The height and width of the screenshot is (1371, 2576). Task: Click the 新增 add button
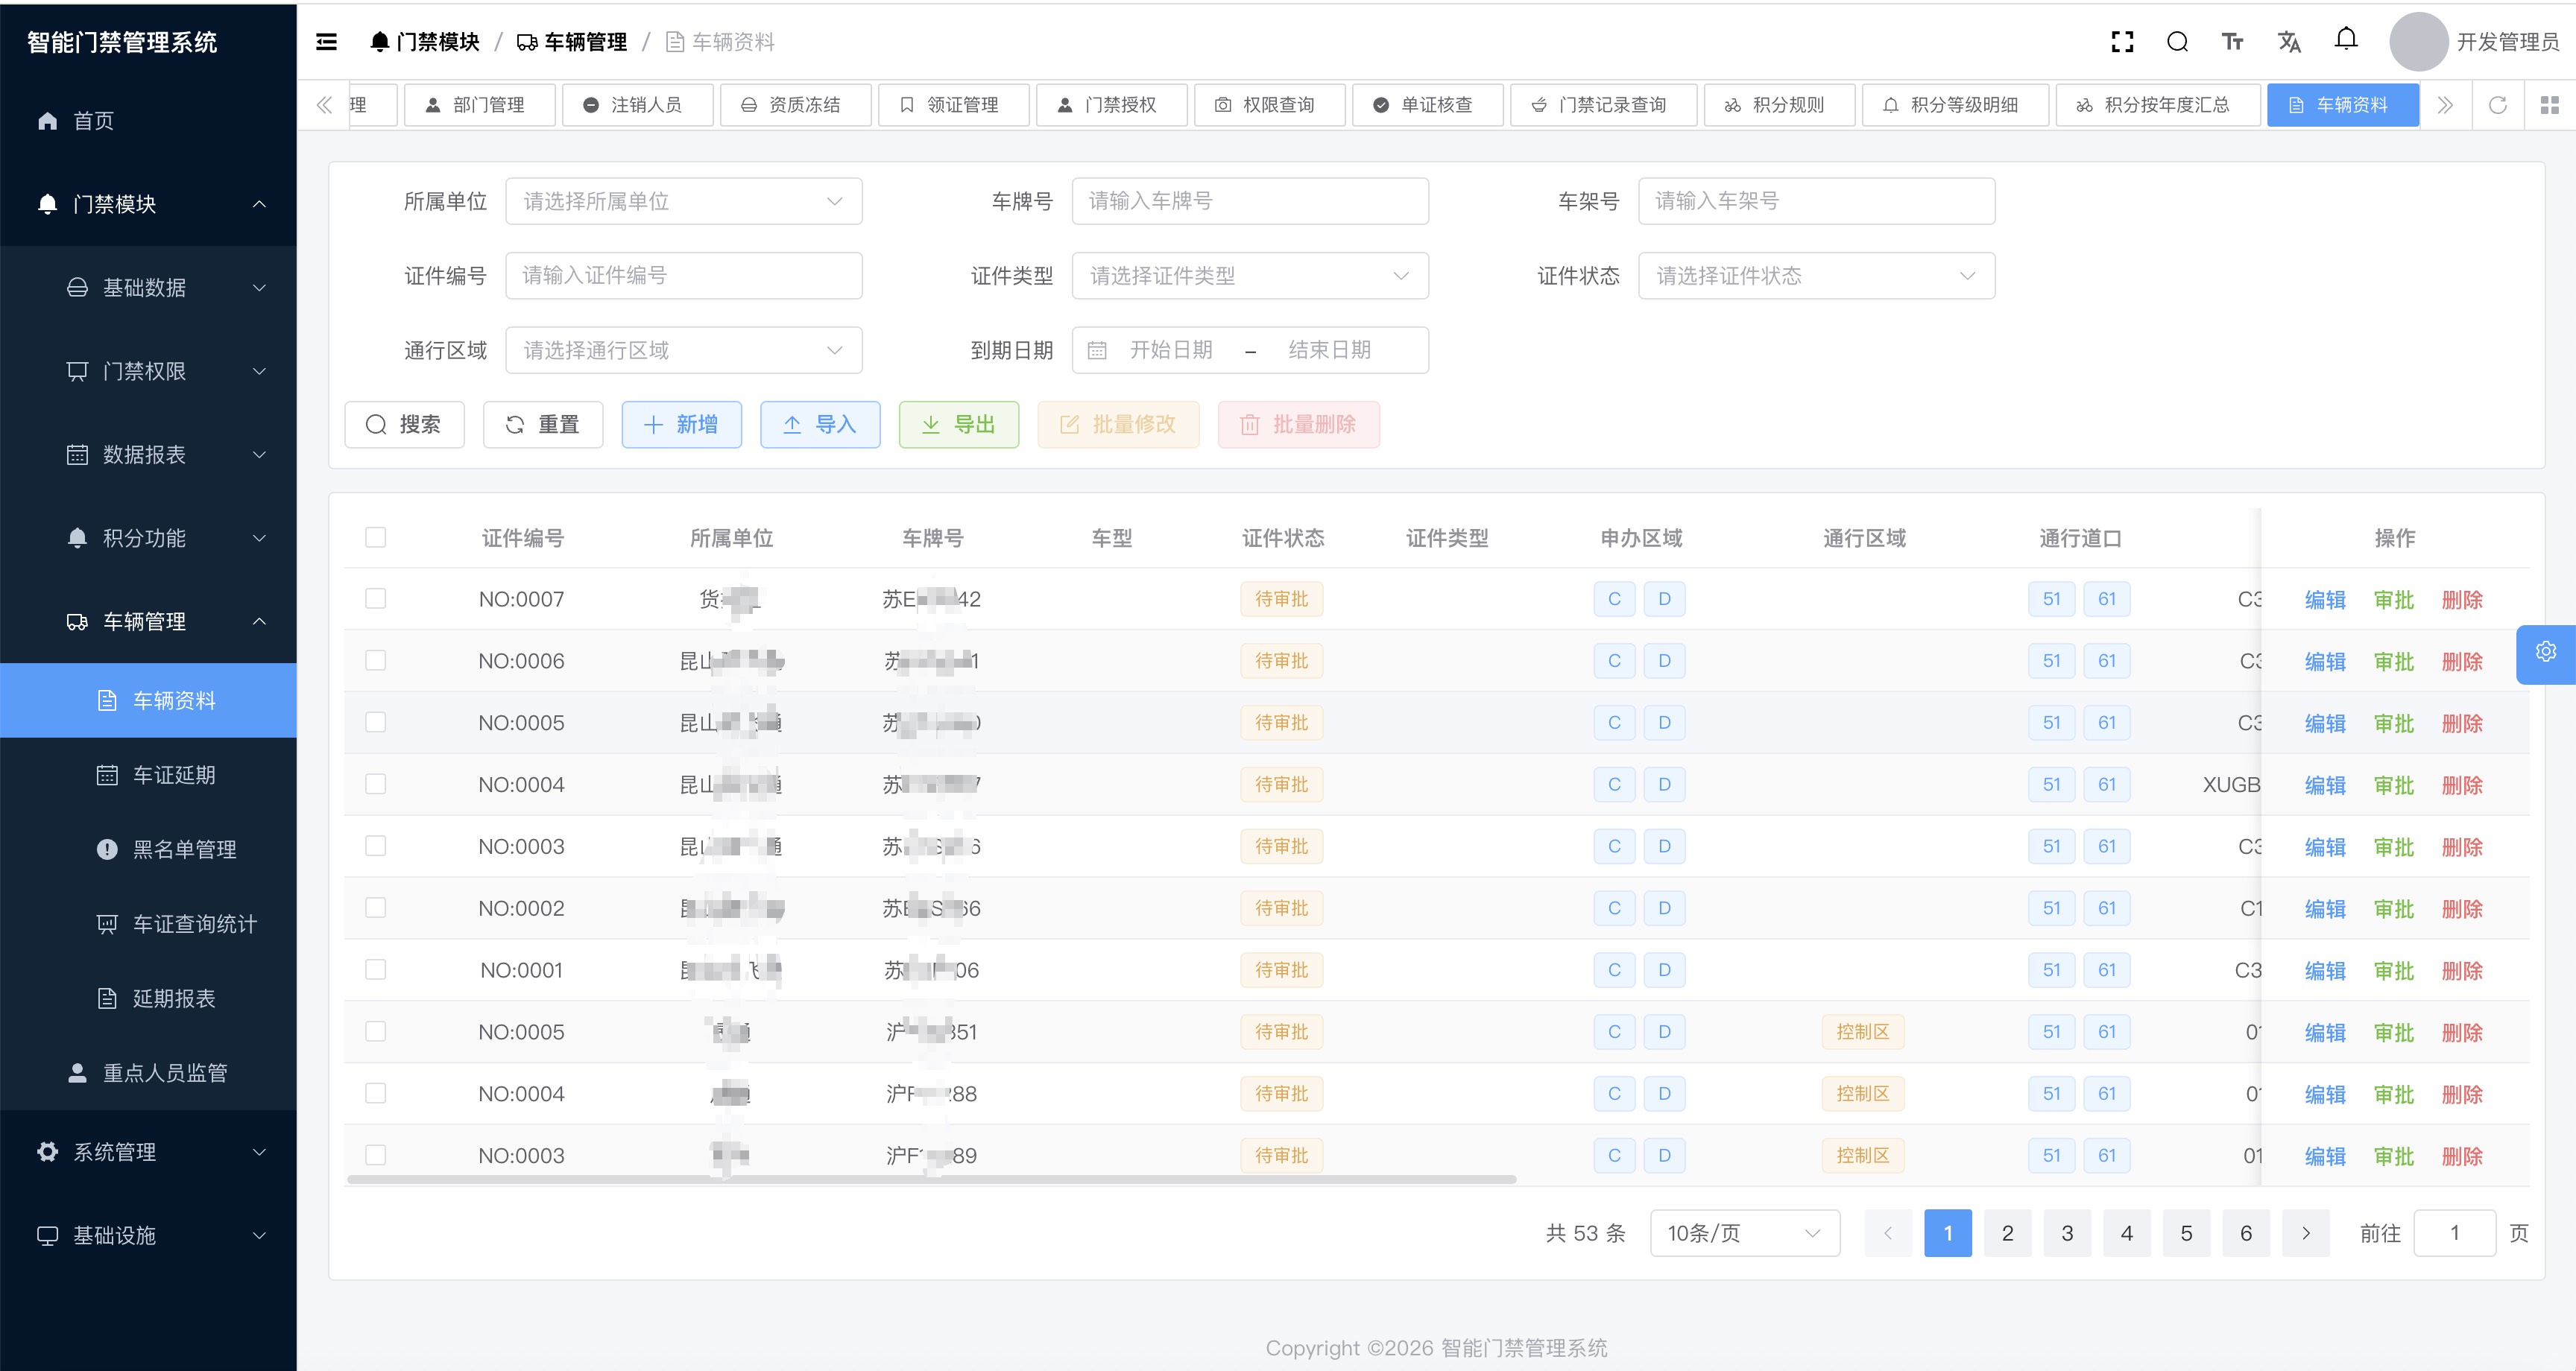point(682,425)
